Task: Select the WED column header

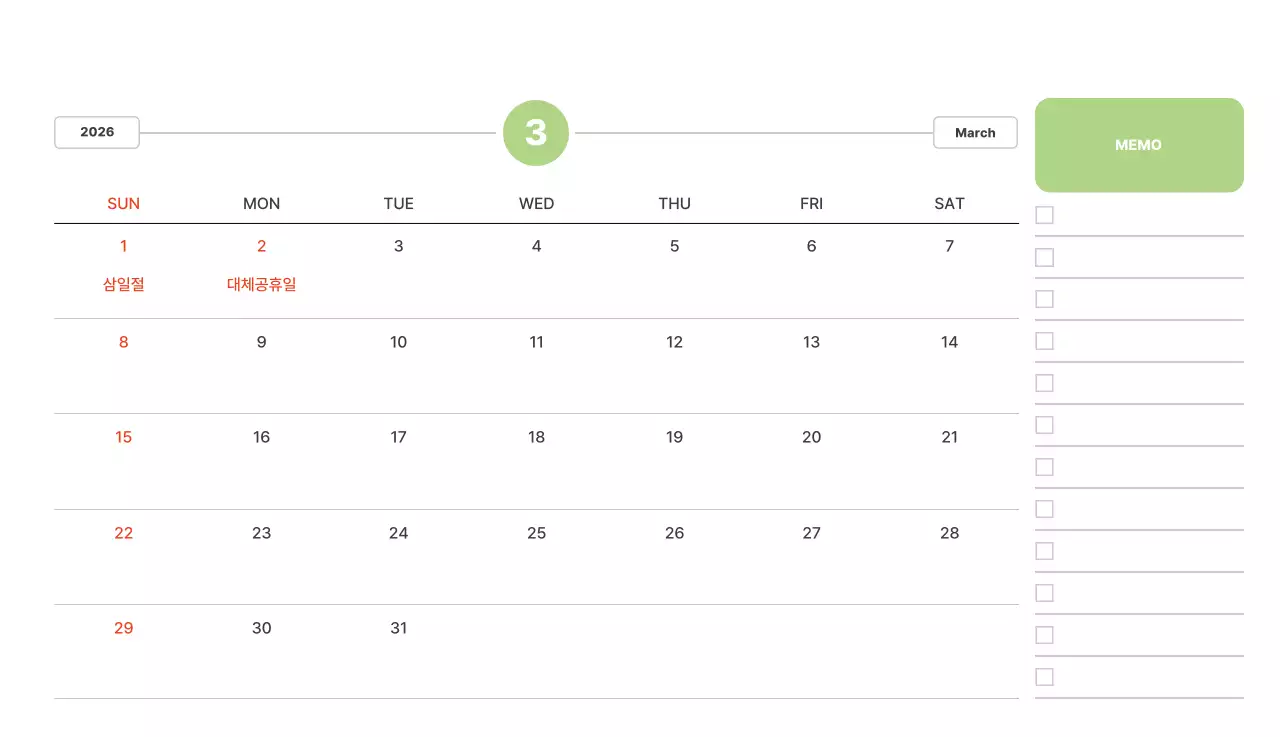Action: [x=536, y=204]
